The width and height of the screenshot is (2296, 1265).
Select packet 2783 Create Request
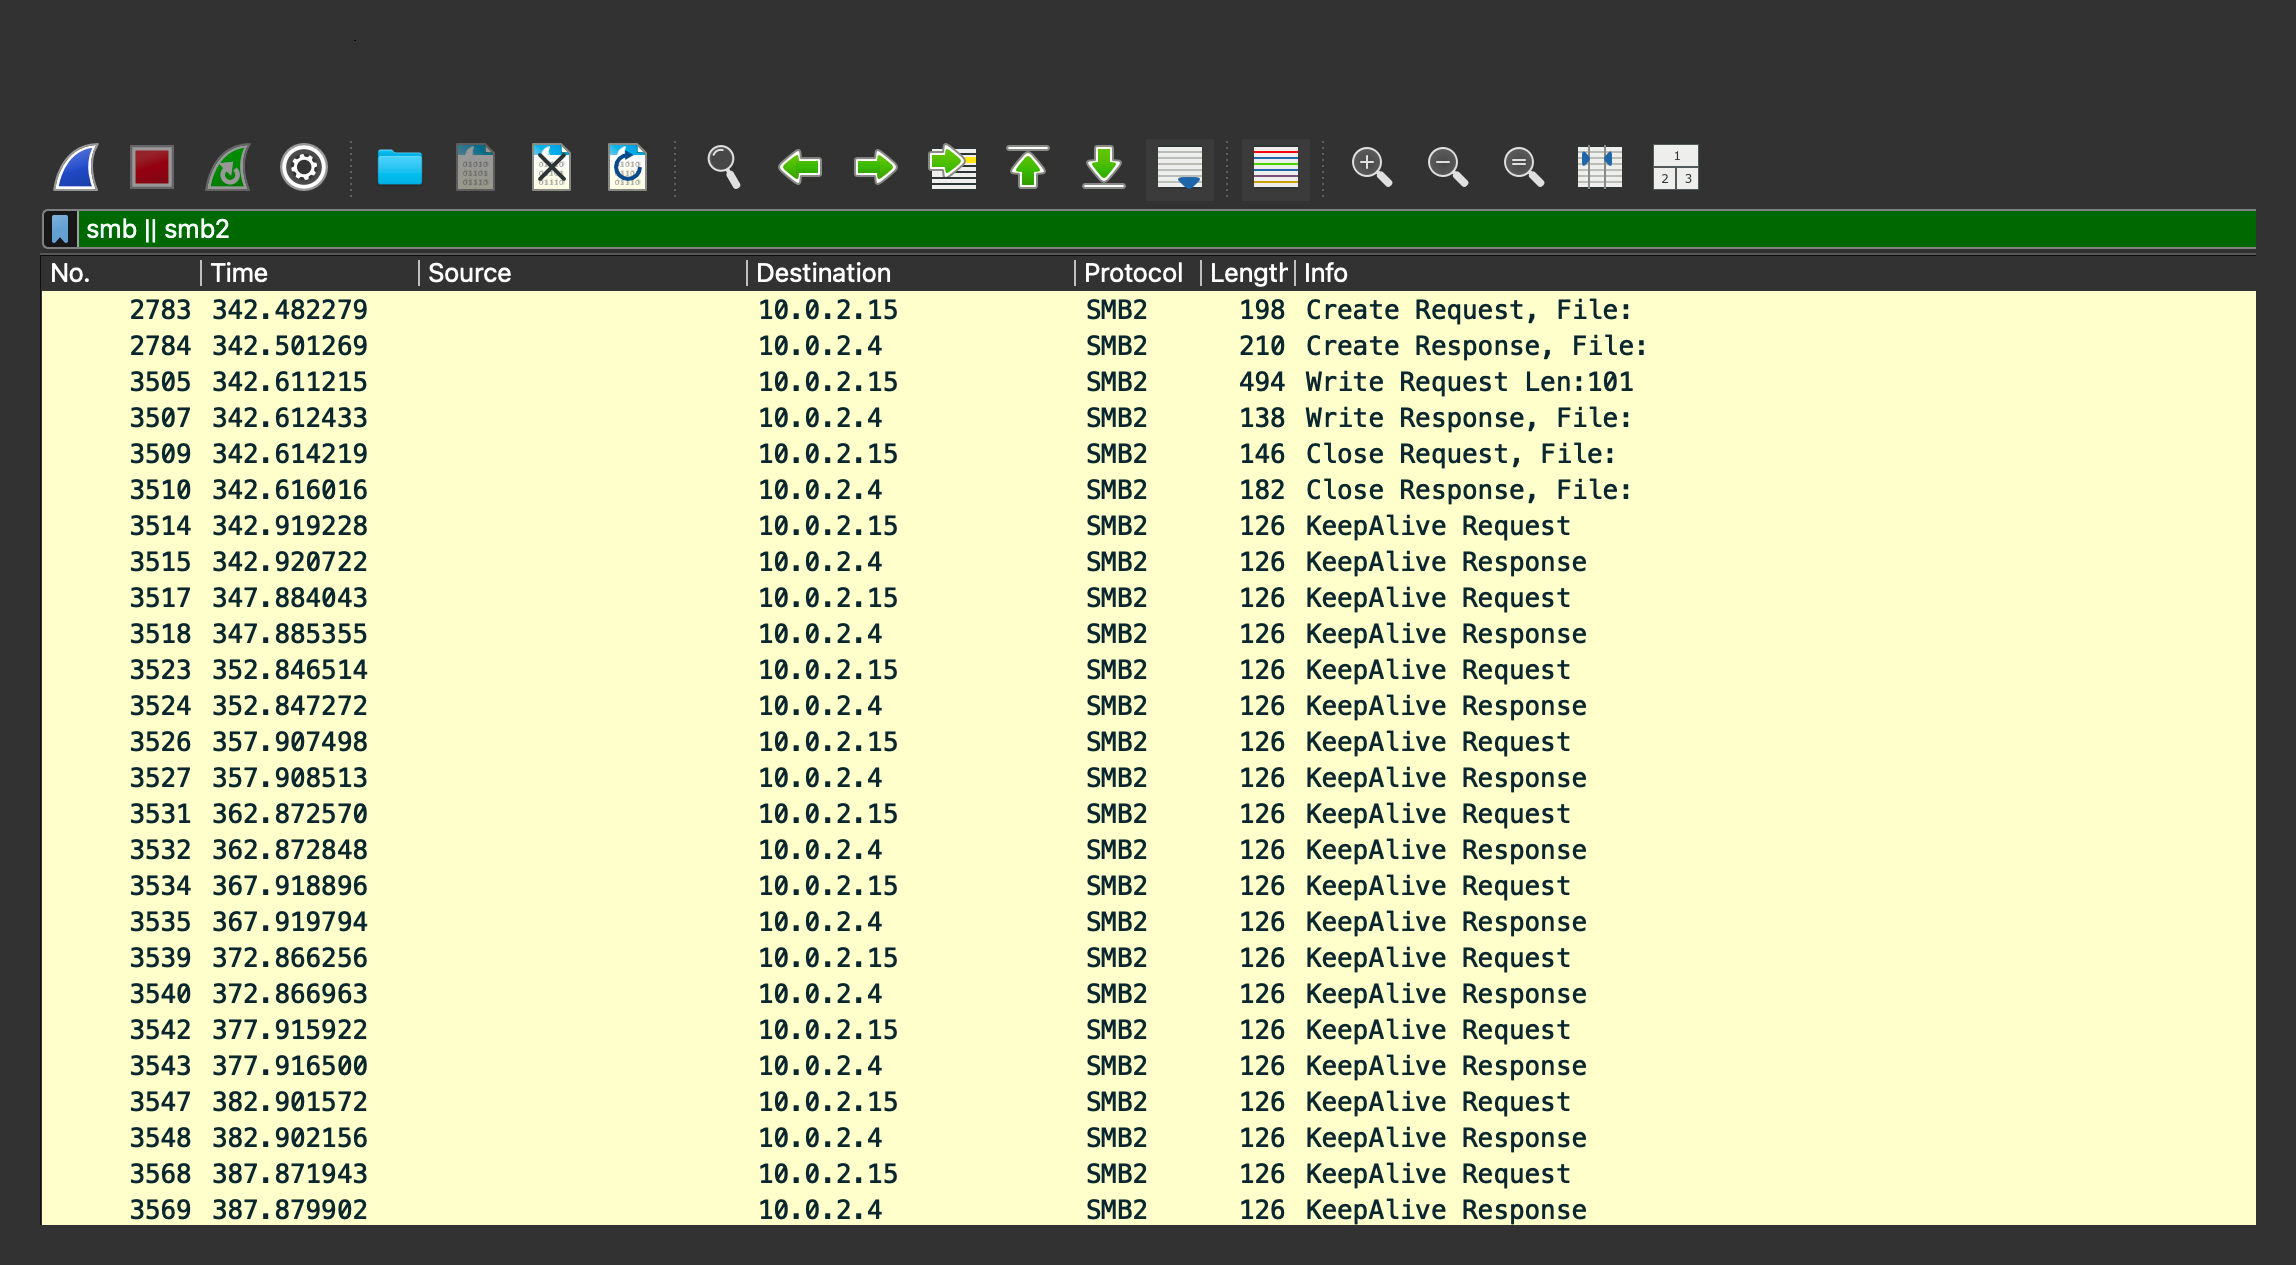[1148, 310]
